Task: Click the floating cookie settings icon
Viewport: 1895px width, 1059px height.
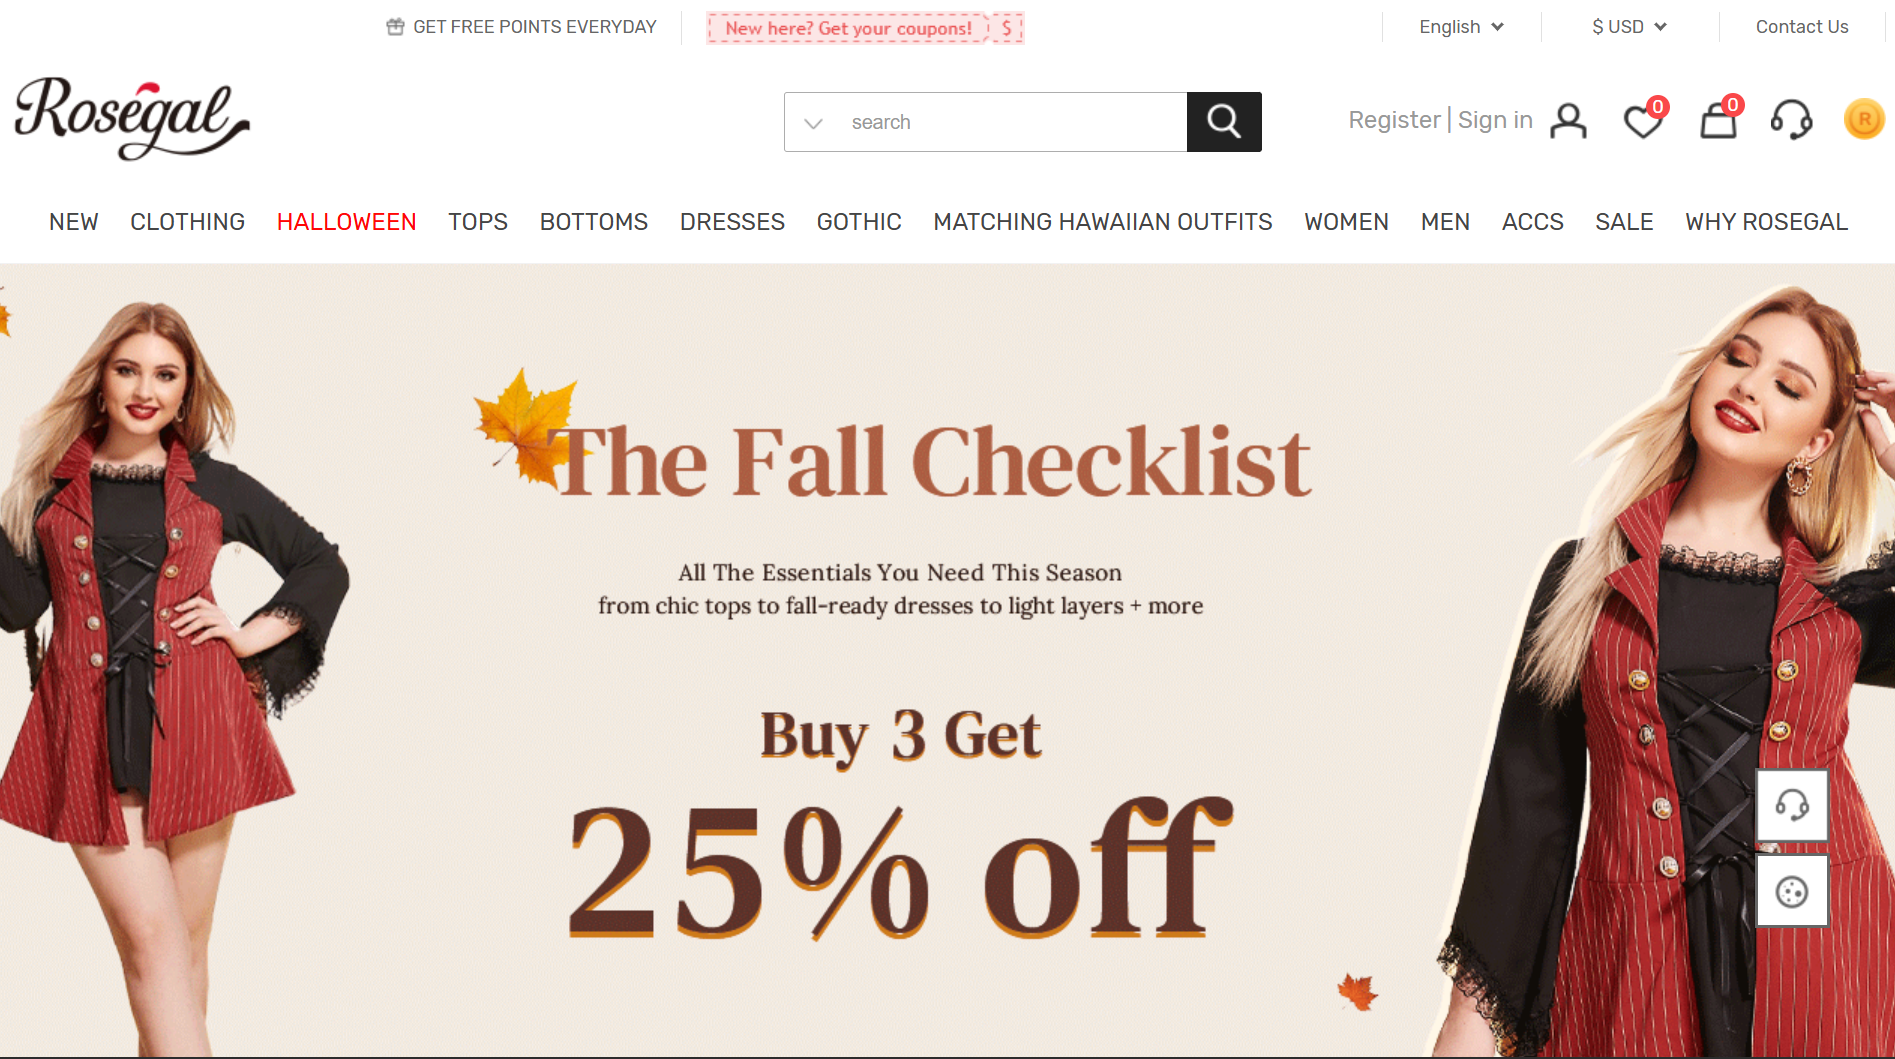Action: (x=1792, y=891)
